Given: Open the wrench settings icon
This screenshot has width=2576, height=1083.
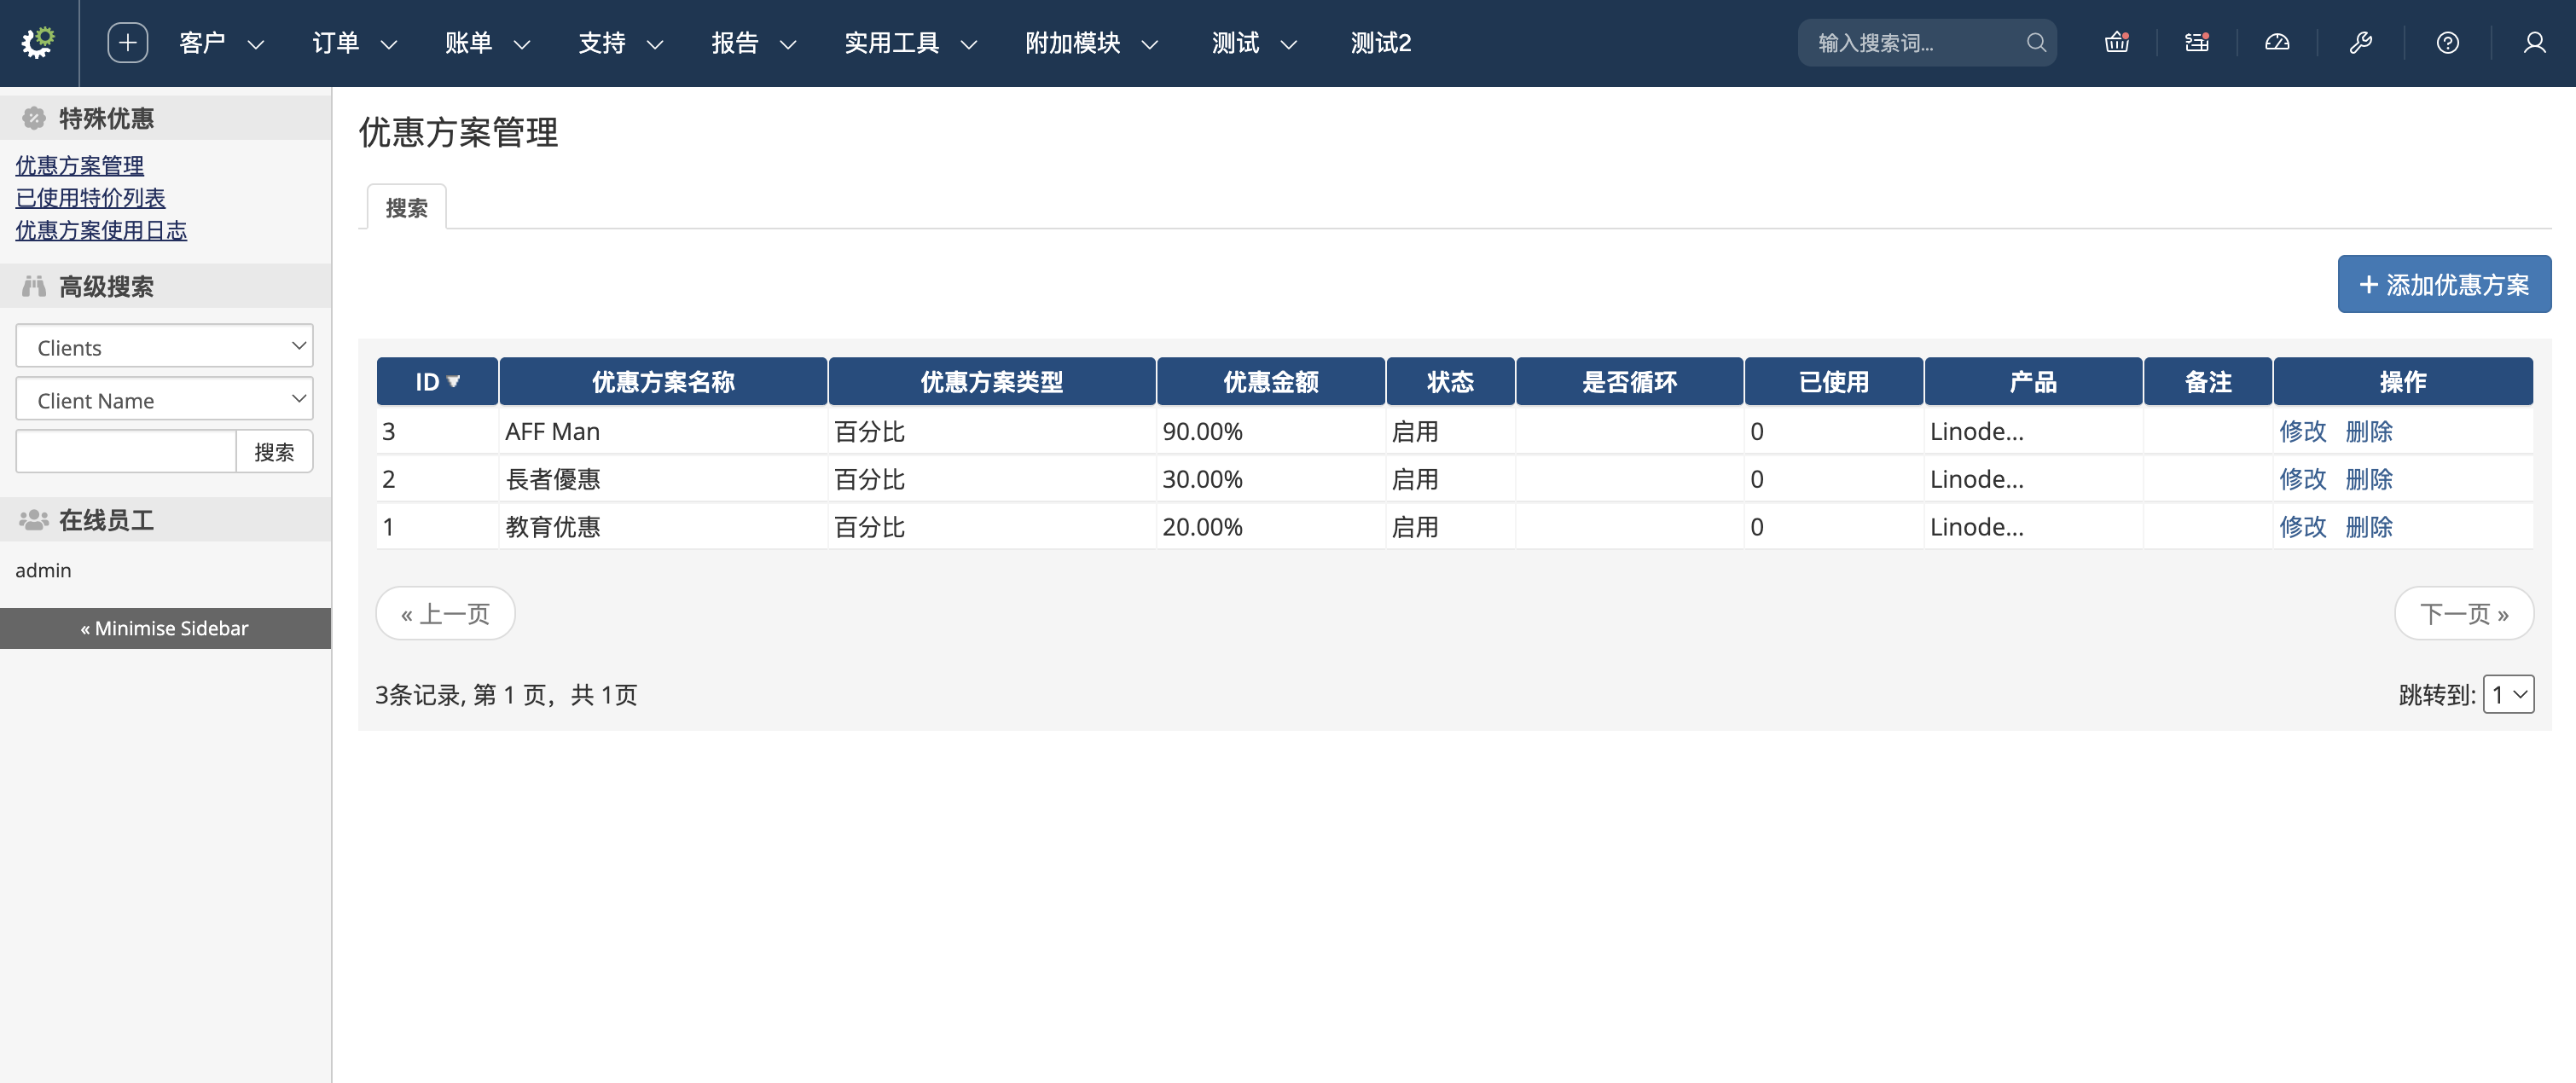Looking at the screenshot, I should [2360, 42].
